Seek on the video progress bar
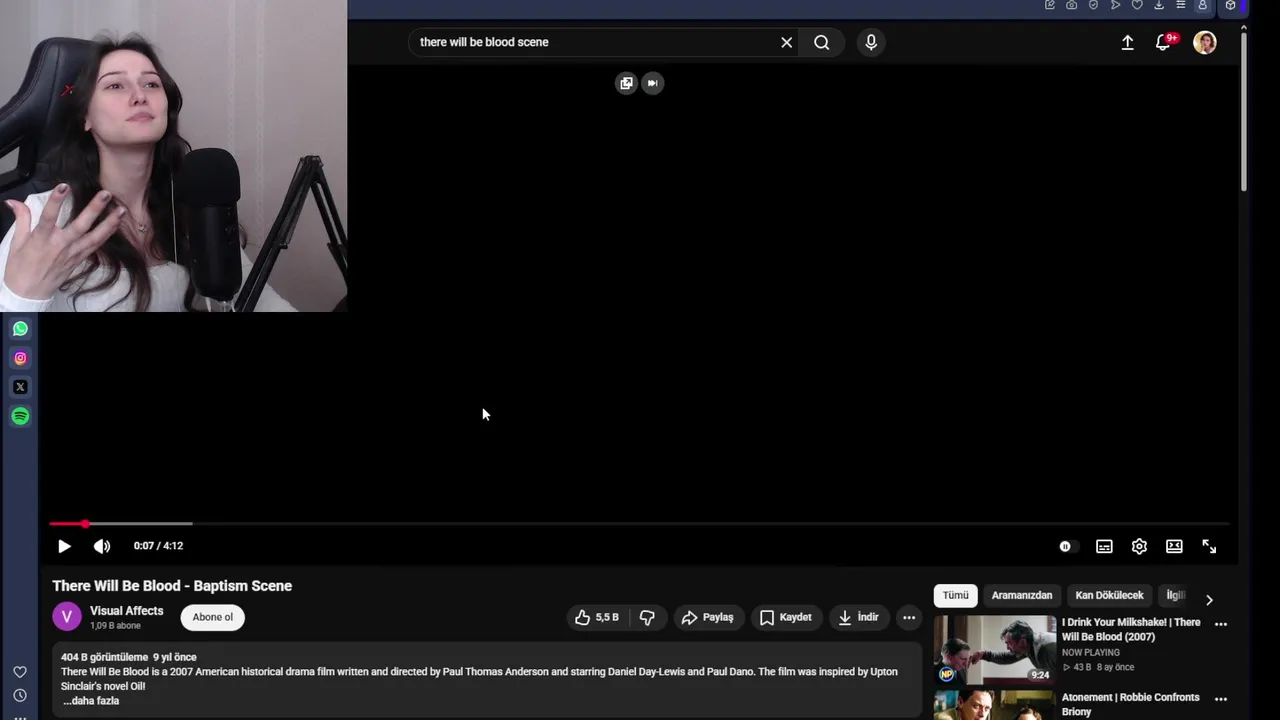1280x720 pixels. pos(639,524)
